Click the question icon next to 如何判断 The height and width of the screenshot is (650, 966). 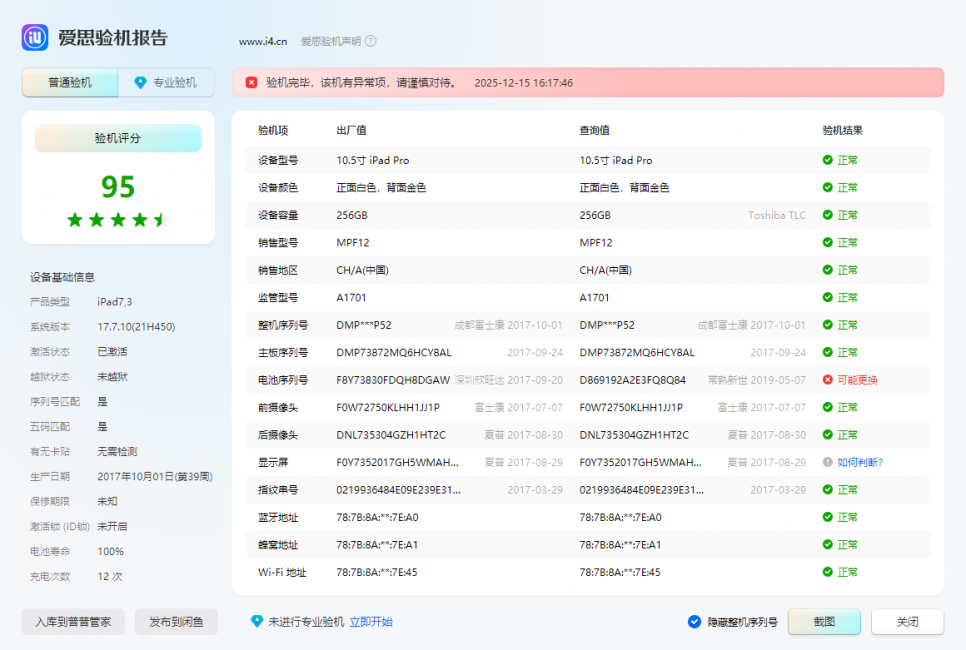click(826, 462)
